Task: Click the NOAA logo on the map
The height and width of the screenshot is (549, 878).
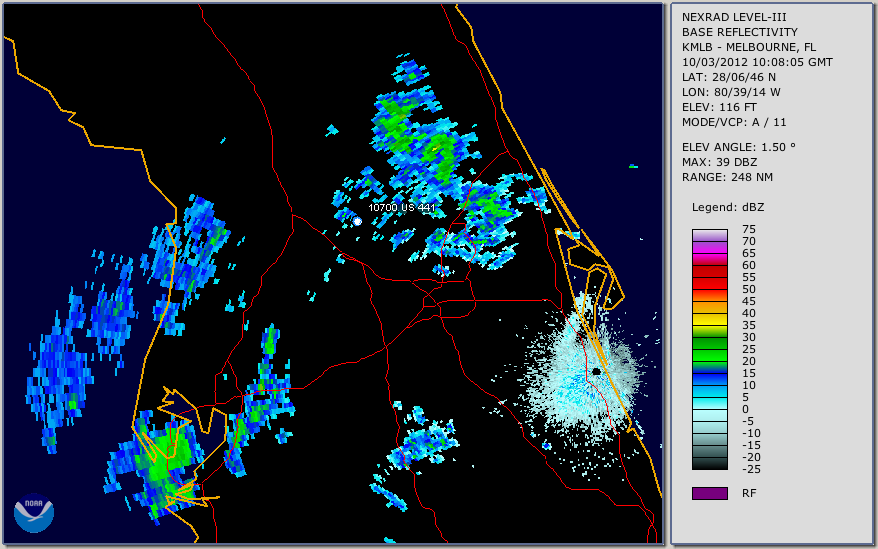Action: coord(34,513)
